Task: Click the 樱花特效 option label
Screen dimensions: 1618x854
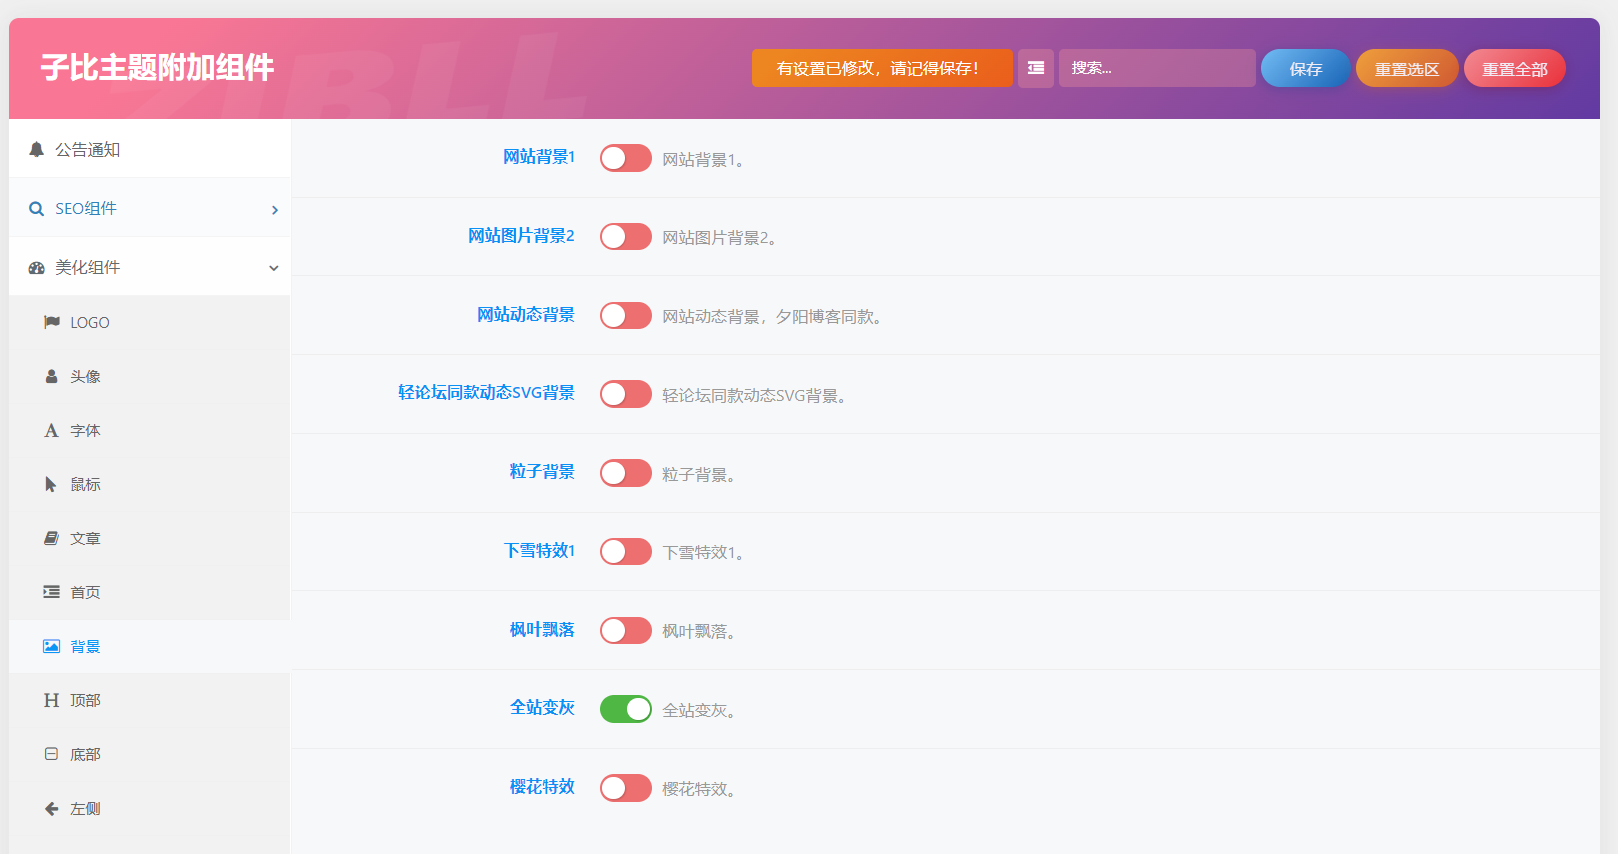Action: click(542, 787)
